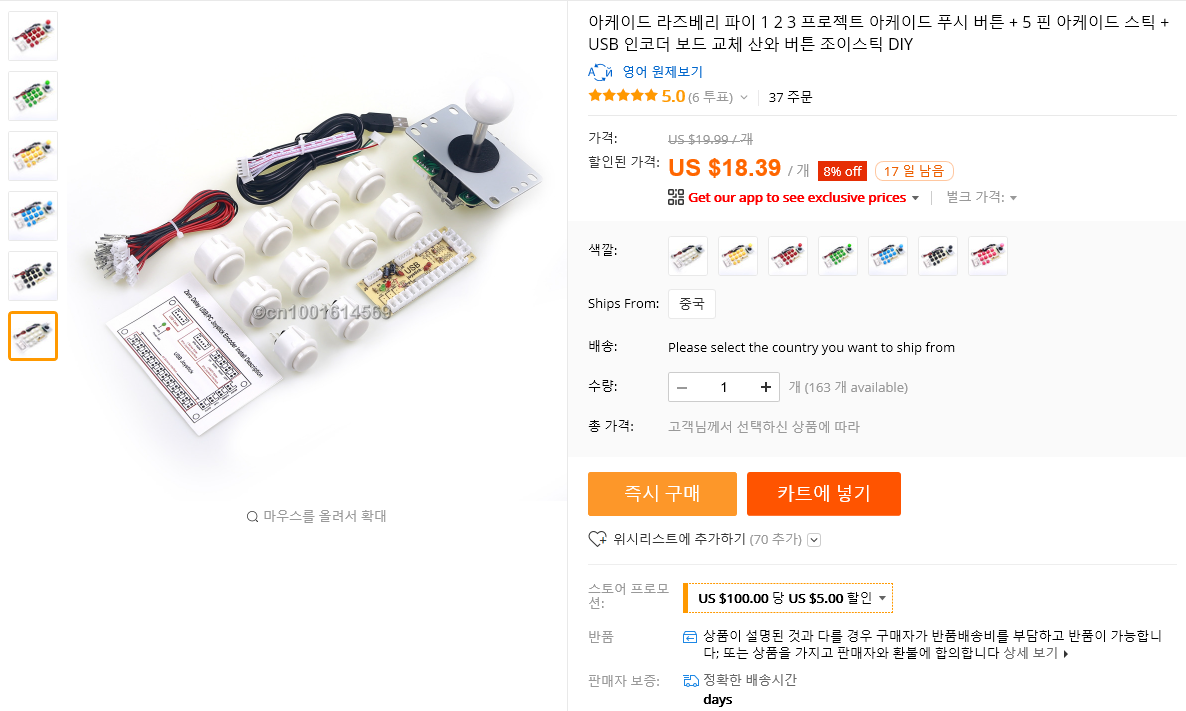The width and height of the screenshot is (1186, 711).
Task: Choose the green button kit color option
Action: [838, 256]
